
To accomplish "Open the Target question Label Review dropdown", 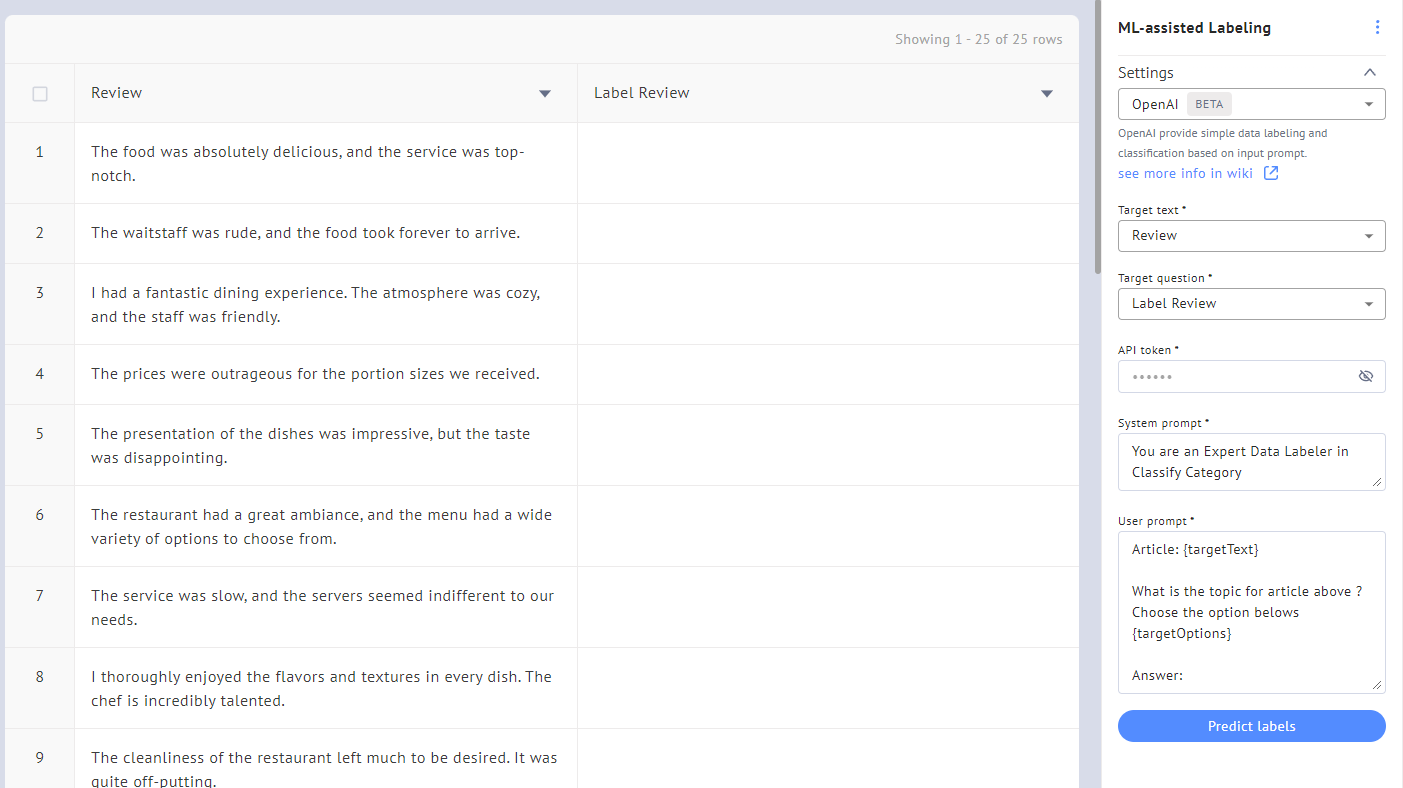I will click(1251, 304).
